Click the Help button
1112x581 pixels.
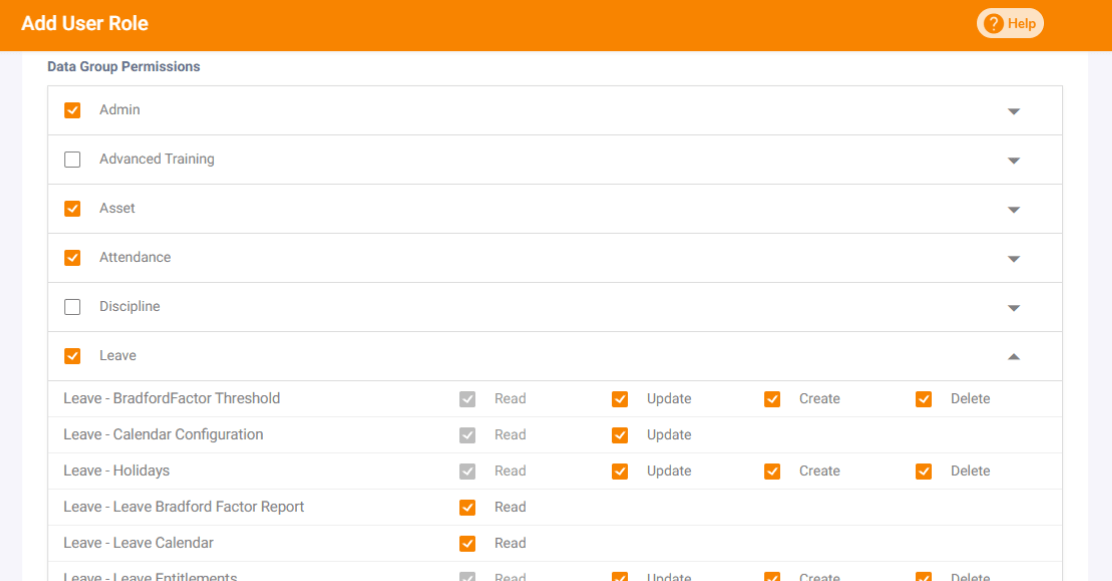(x=1010, y=23)
